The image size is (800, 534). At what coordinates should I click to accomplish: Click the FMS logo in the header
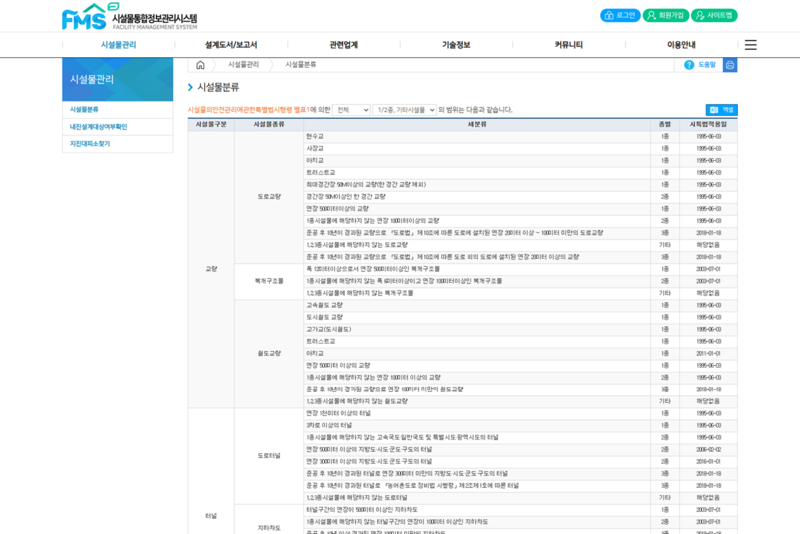pos(130,16)
